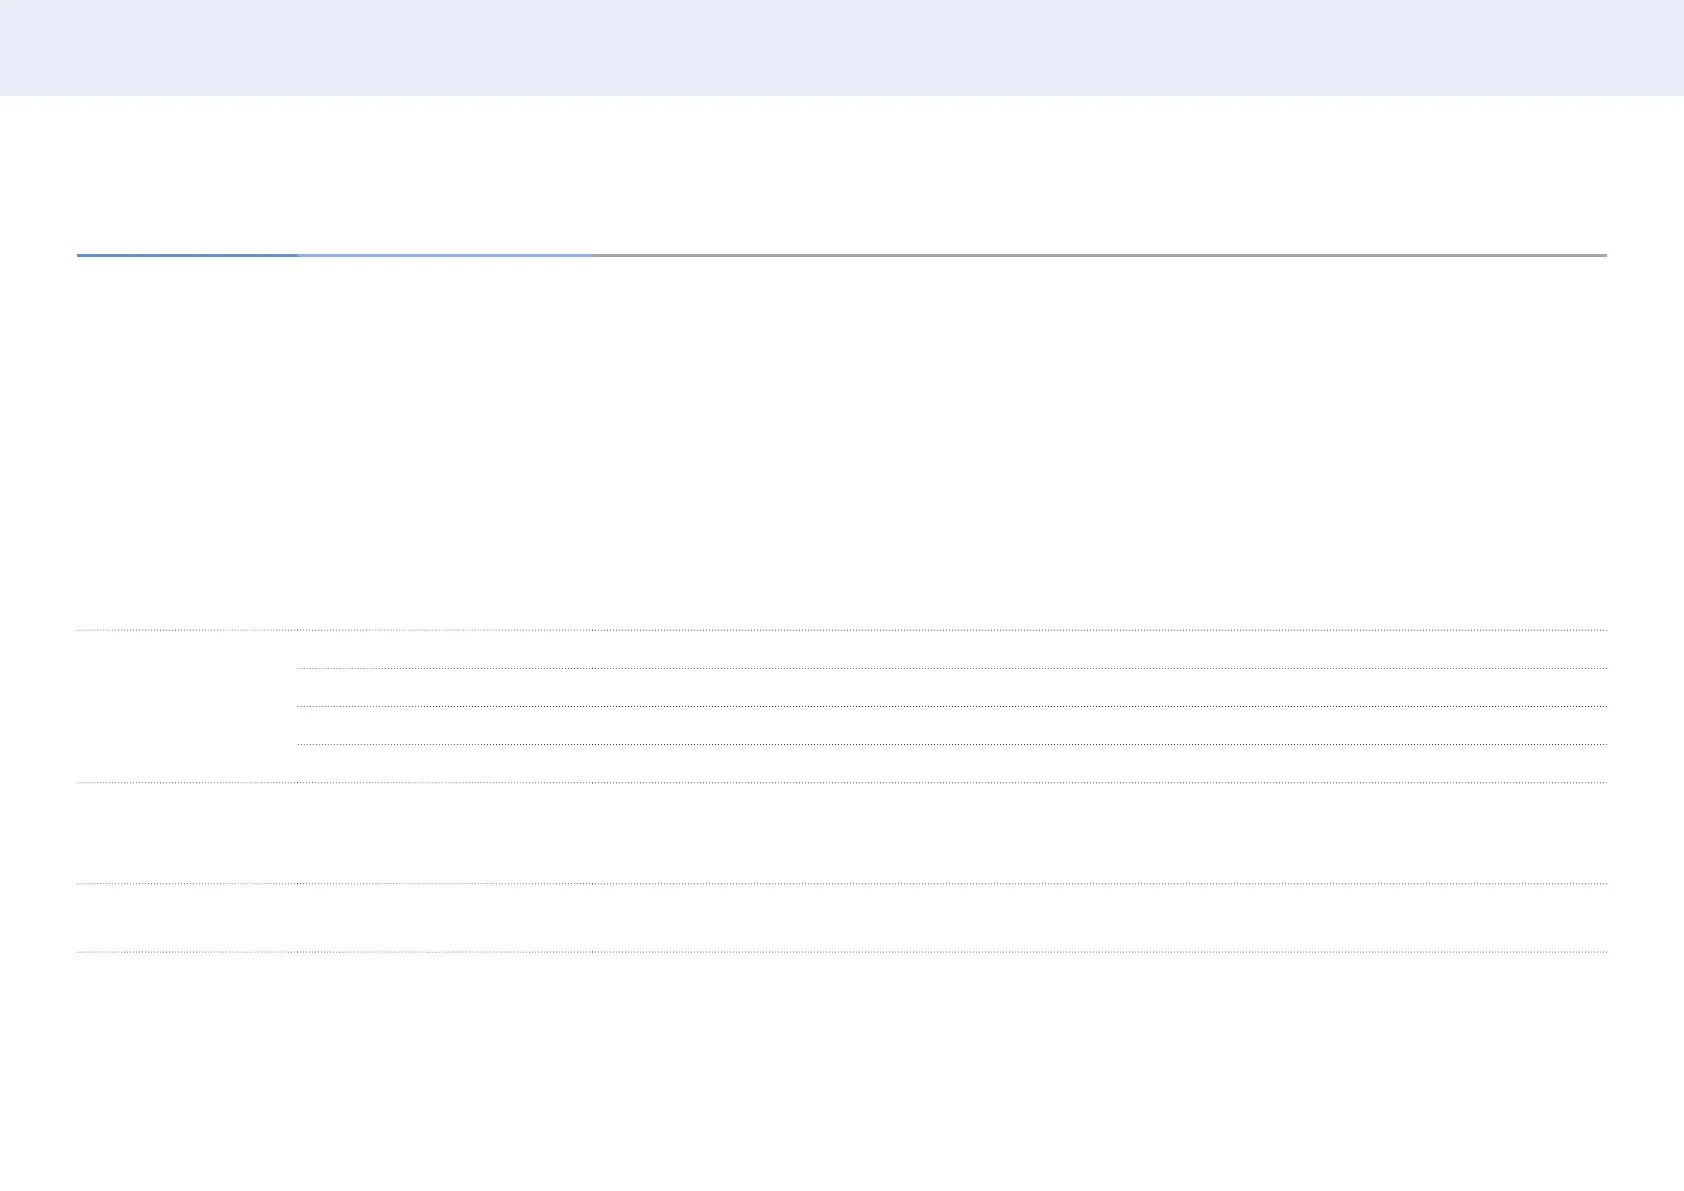
Task: Click the second indented sub-row in the table
Action: click(950, 687)
